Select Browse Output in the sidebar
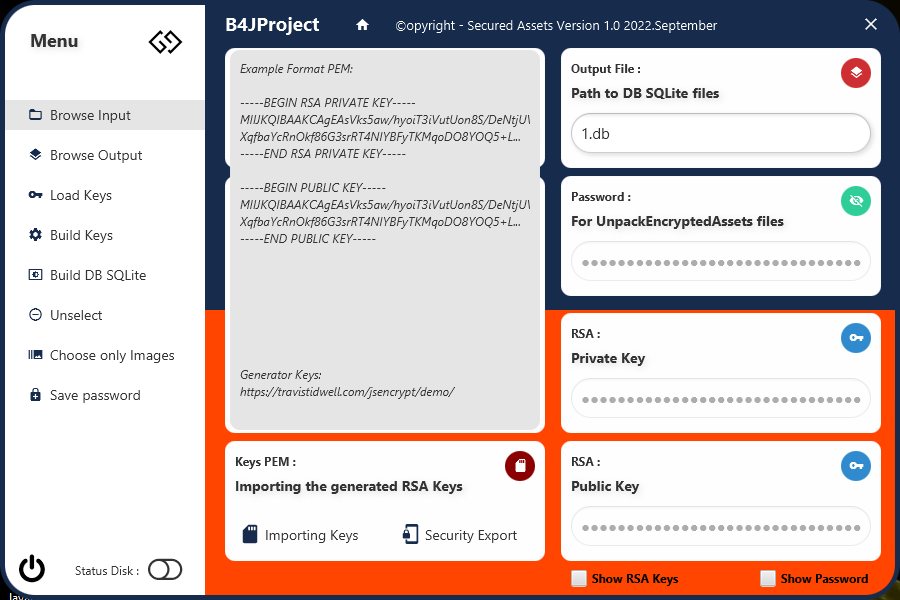This screenshot has width=900, height=600. pos(96,155)
